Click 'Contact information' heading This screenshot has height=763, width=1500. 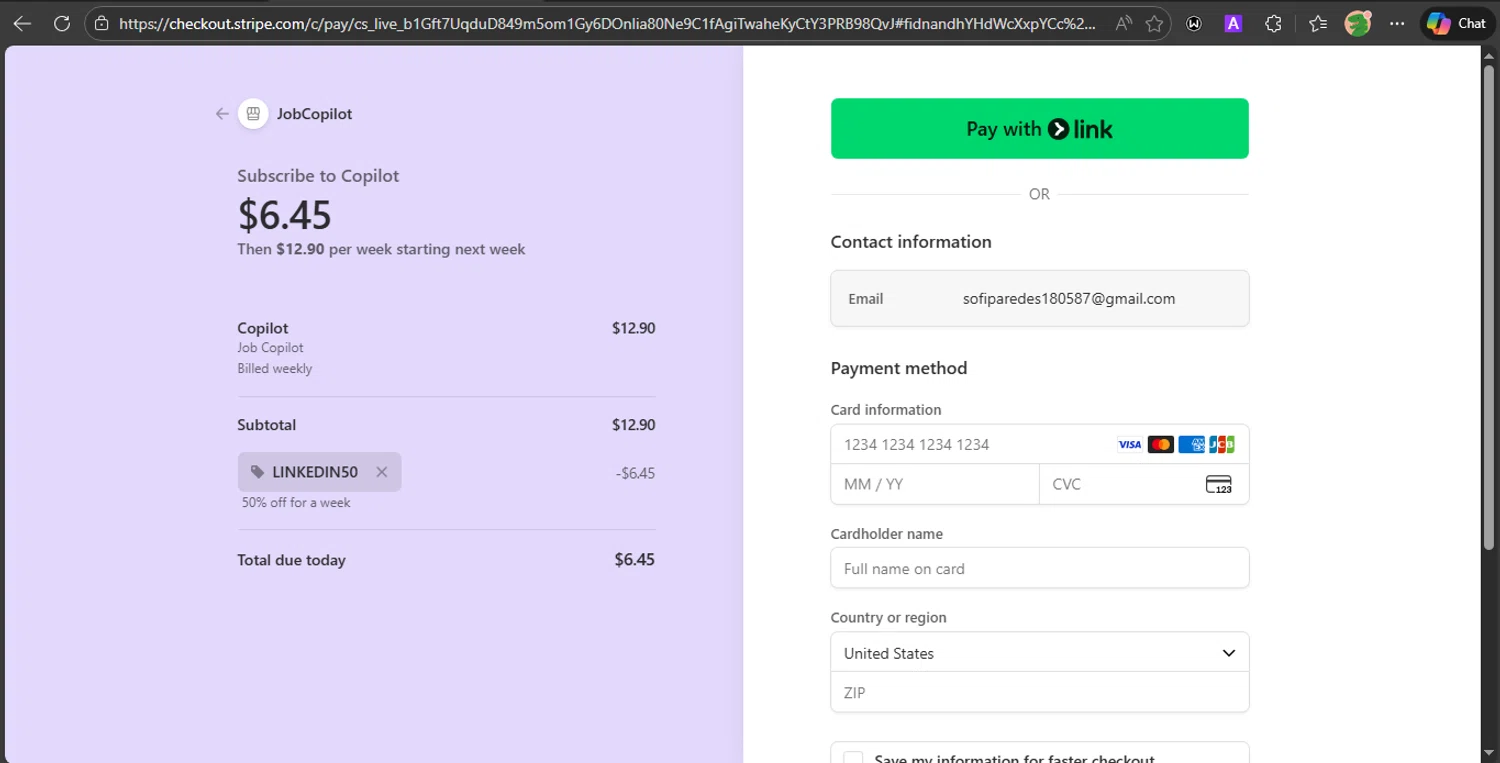(x=911, y=242)
